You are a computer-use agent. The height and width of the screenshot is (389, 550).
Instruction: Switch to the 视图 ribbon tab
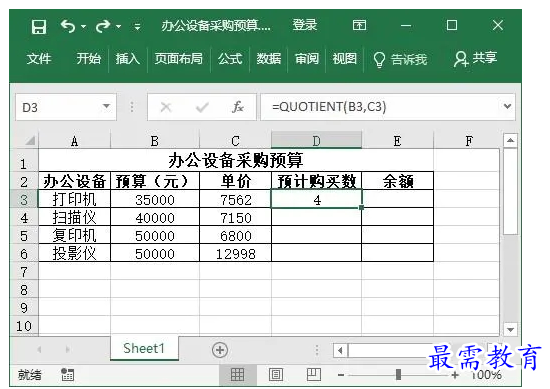(x=344, y=58)
